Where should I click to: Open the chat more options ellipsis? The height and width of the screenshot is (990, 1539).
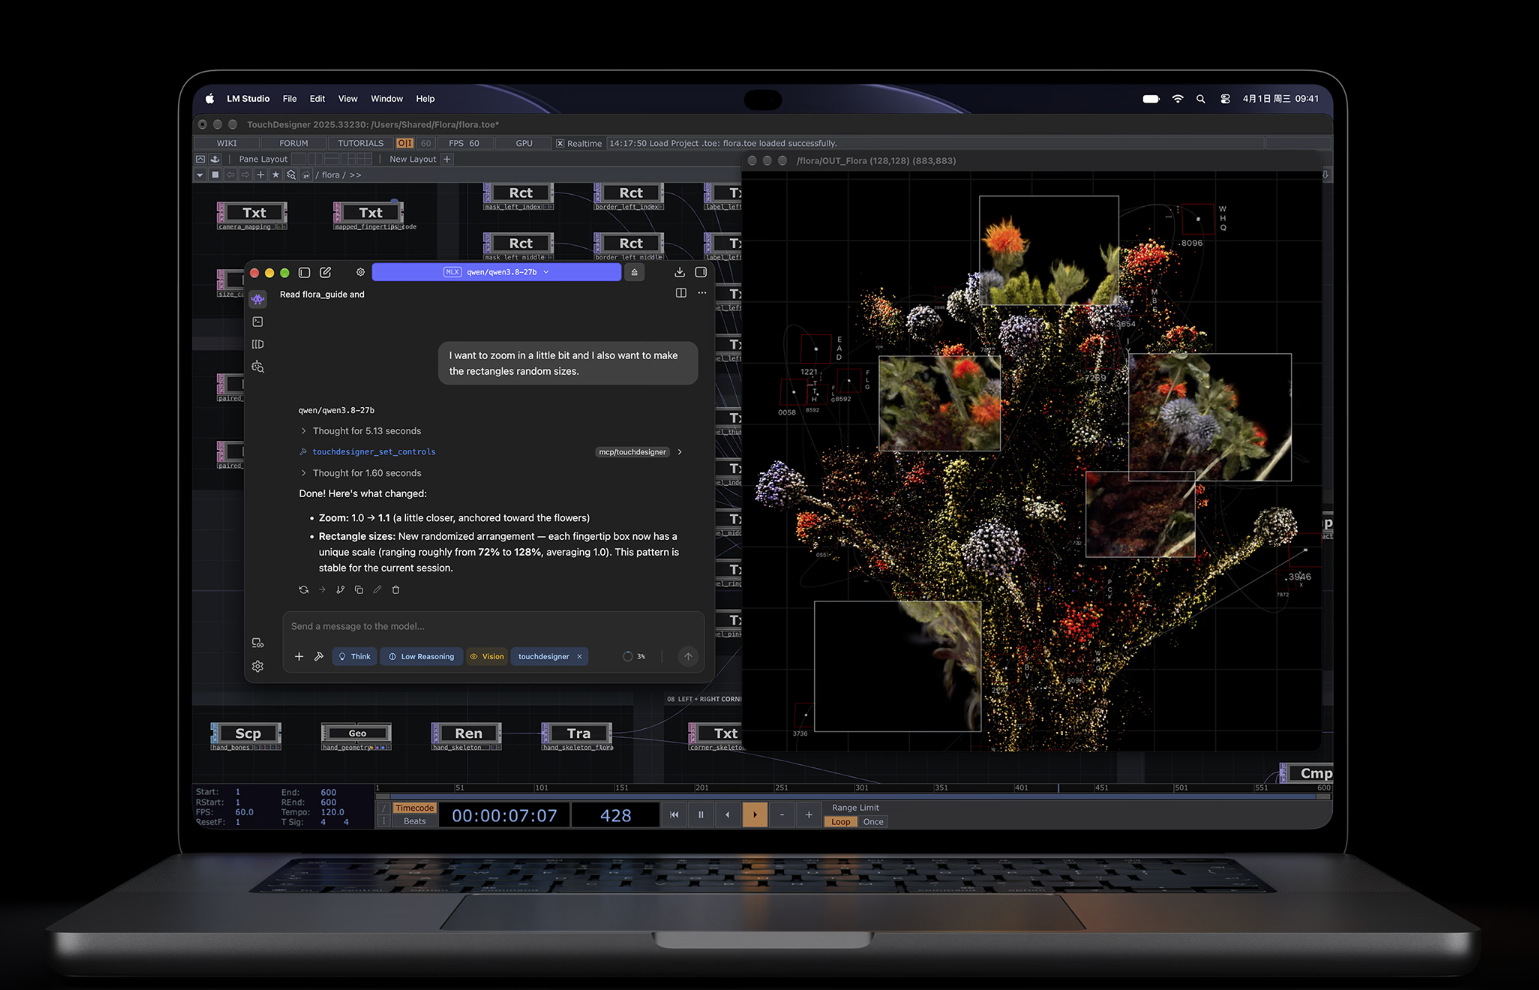(702, 294)
